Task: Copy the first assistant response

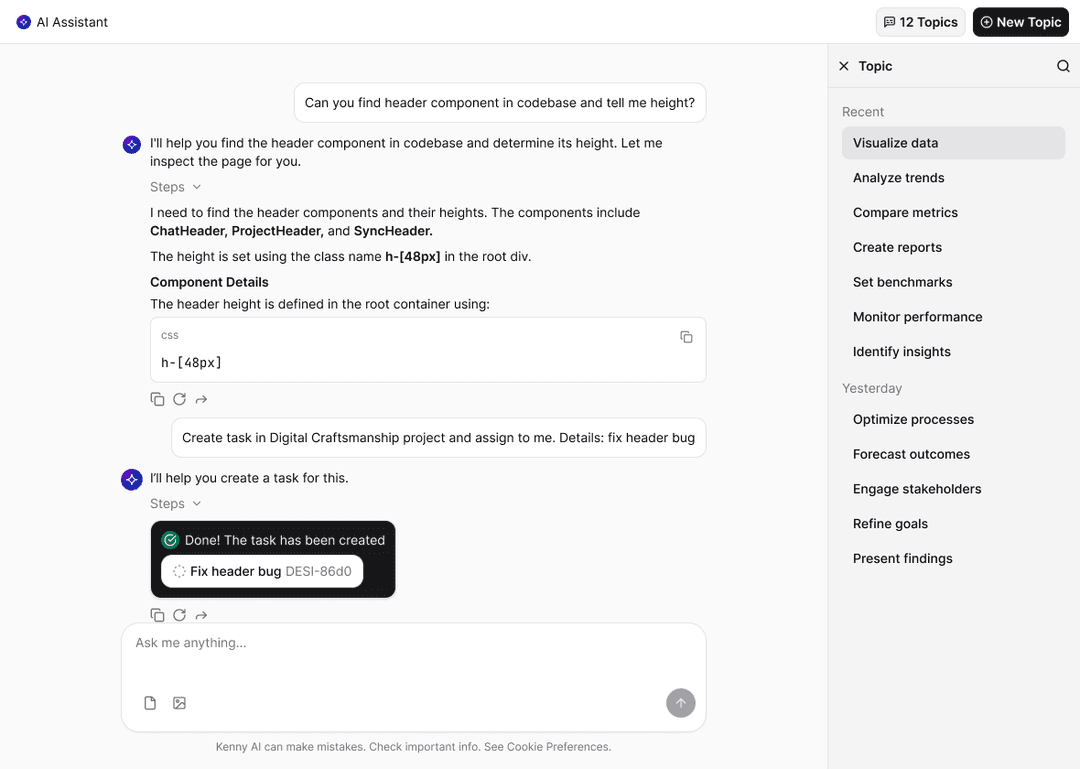Action: (x=157, y=399)
